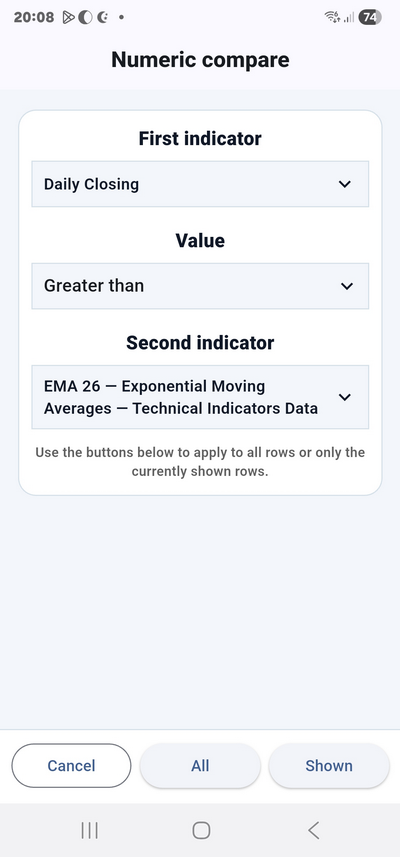Tap the chevron next to Greater than
The width and height of the screenshot is (400, 857).
click(x=347, y=286)
